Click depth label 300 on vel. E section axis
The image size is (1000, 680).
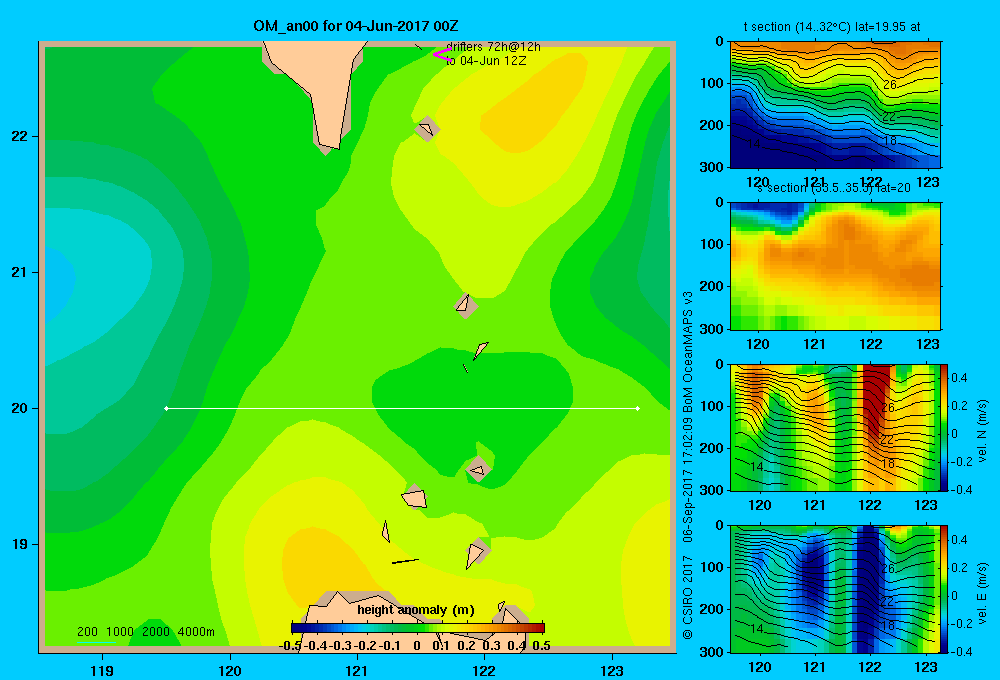[712, 652]
